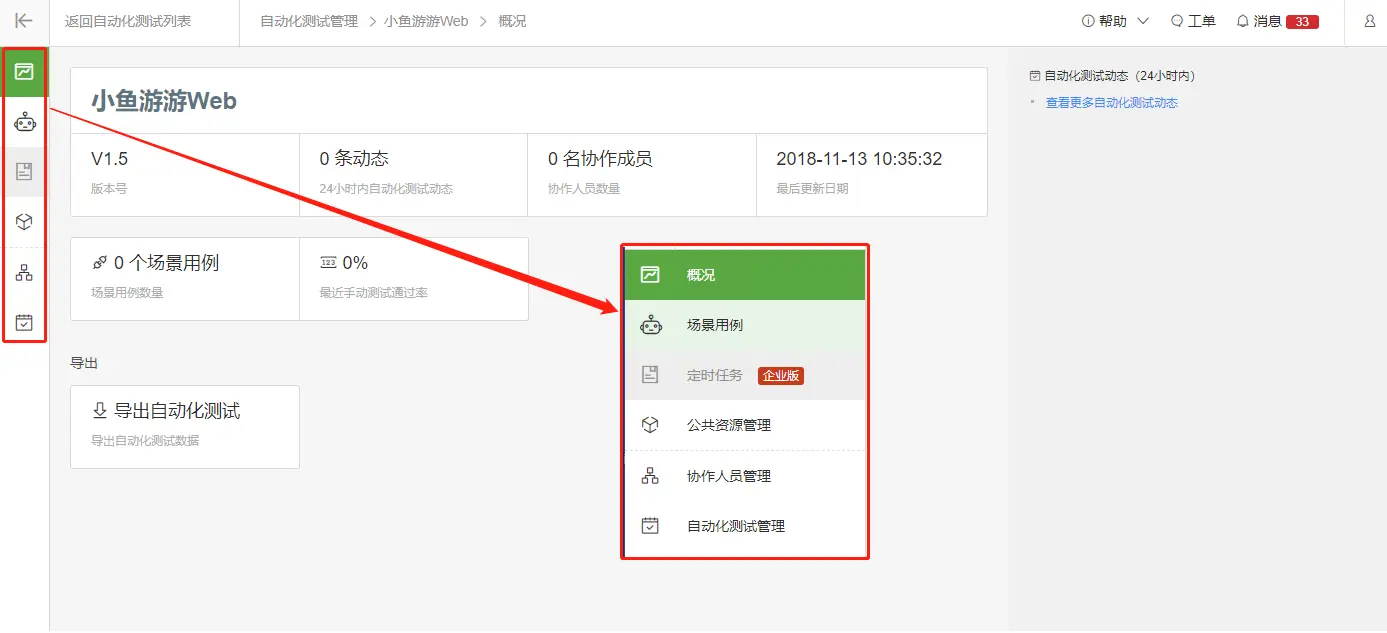The height and width of the screenshot is (633, 1387).
Task: Click the speech bubble icon beside 工单
Action: pyautogui.click(x=1177, y=21)
